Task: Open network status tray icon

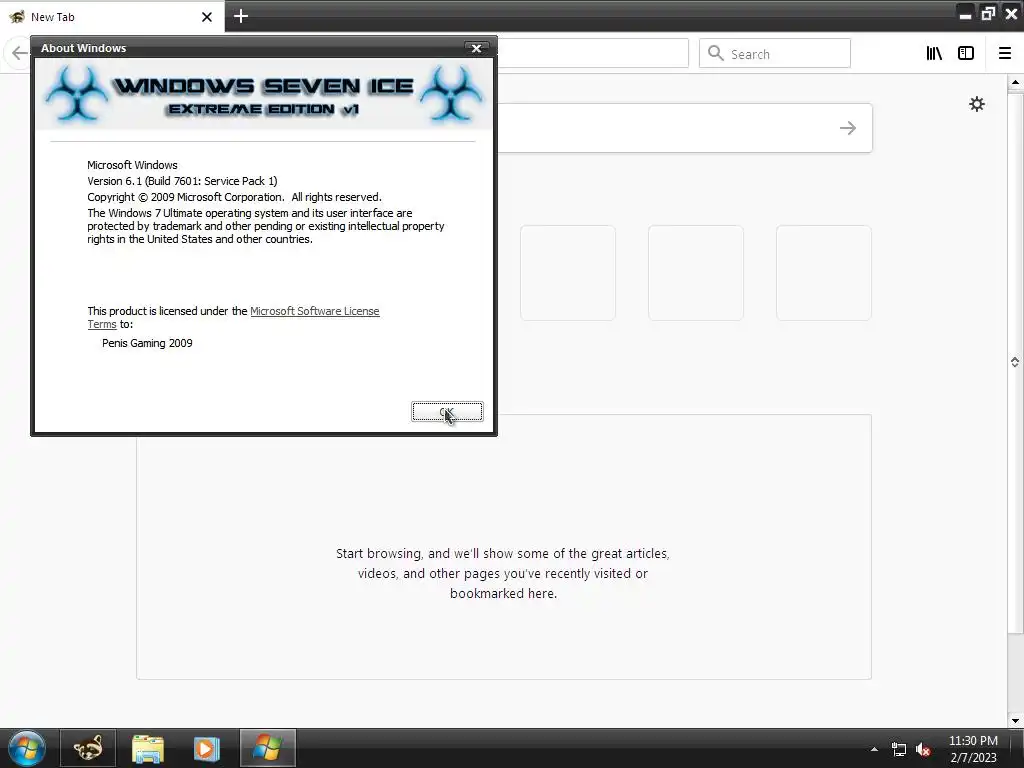Action: pyautogui.click(x=899, y=750)
